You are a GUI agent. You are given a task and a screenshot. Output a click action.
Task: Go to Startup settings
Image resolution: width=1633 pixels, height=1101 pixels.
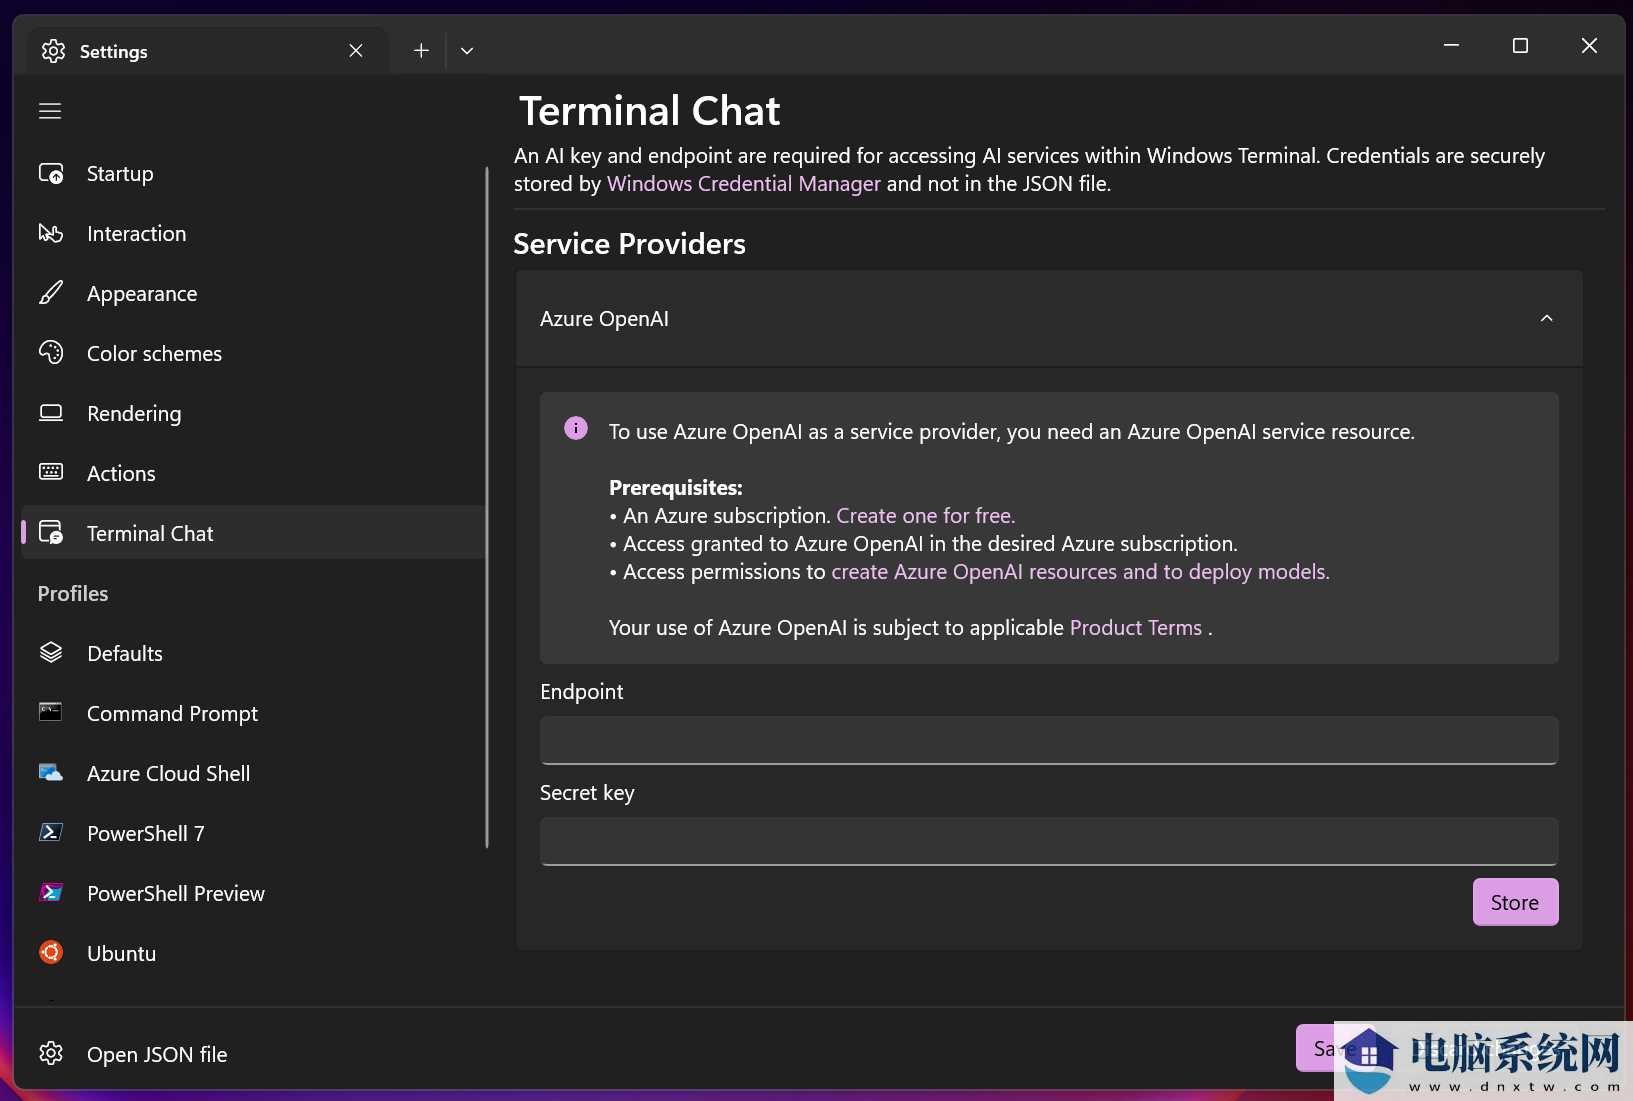pos(253,174)
